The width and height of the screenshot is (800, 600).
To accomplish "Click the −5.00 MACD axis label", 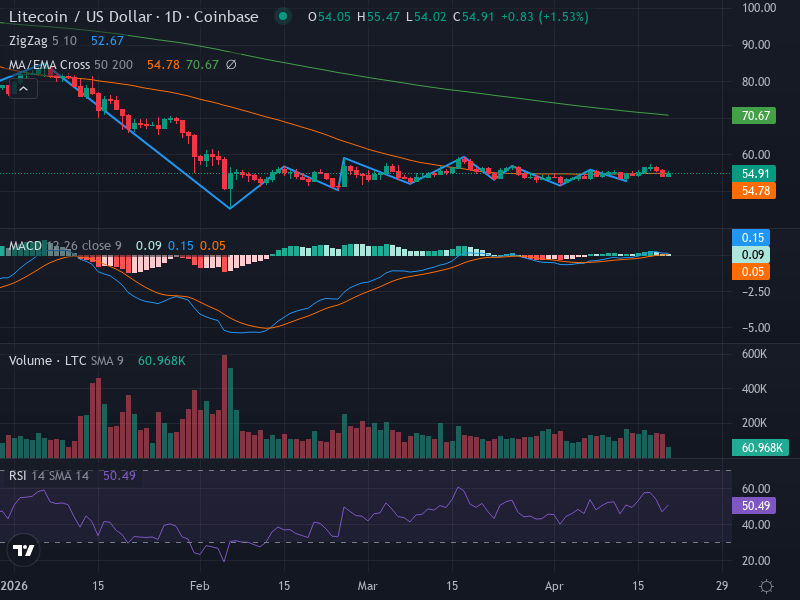I will (x=756, y=328).
